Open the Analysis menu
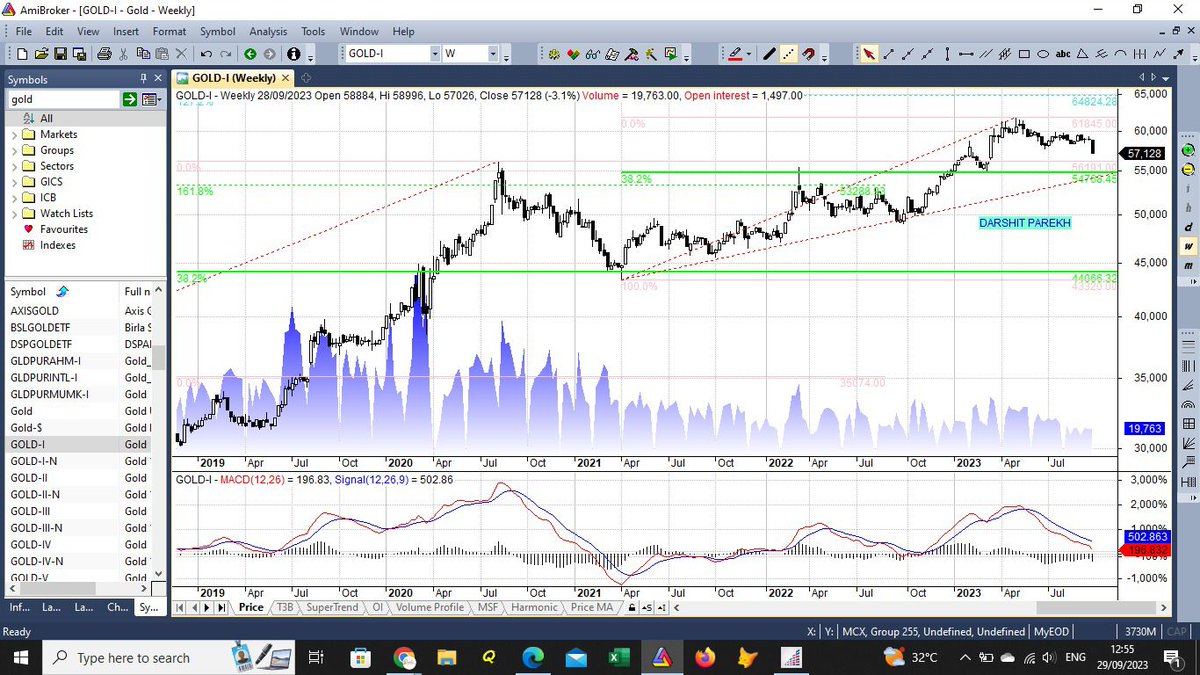This screenshot has height=675, width=1200. [x=267, y=31]
